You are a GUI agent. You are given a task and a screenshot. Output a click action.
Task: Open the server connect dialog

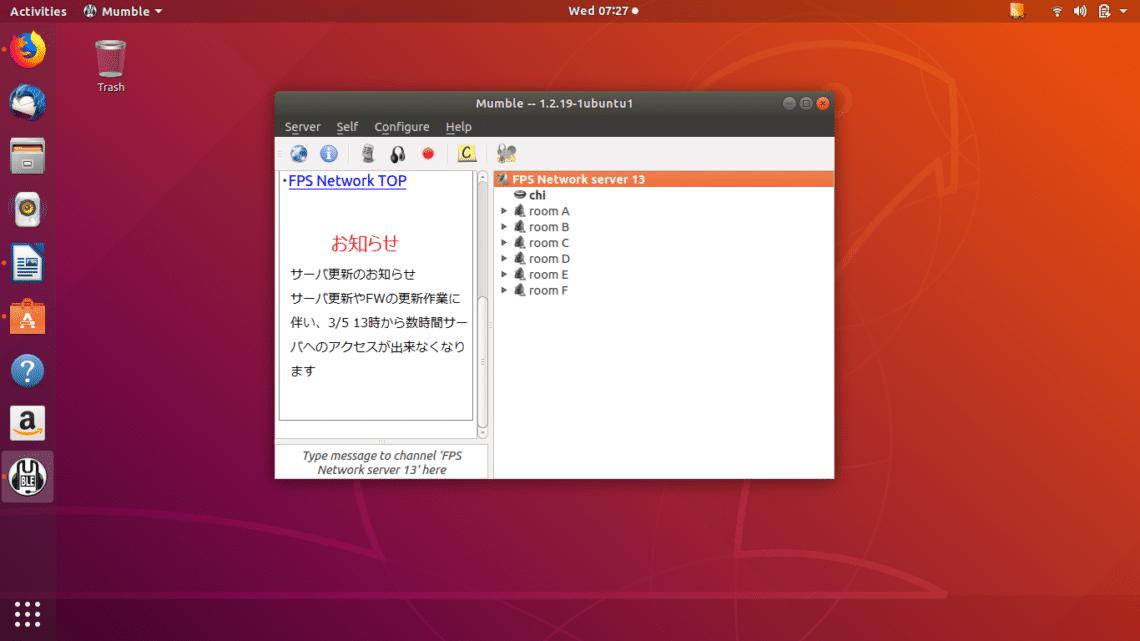pyautogui.click(x=297, y=153)
